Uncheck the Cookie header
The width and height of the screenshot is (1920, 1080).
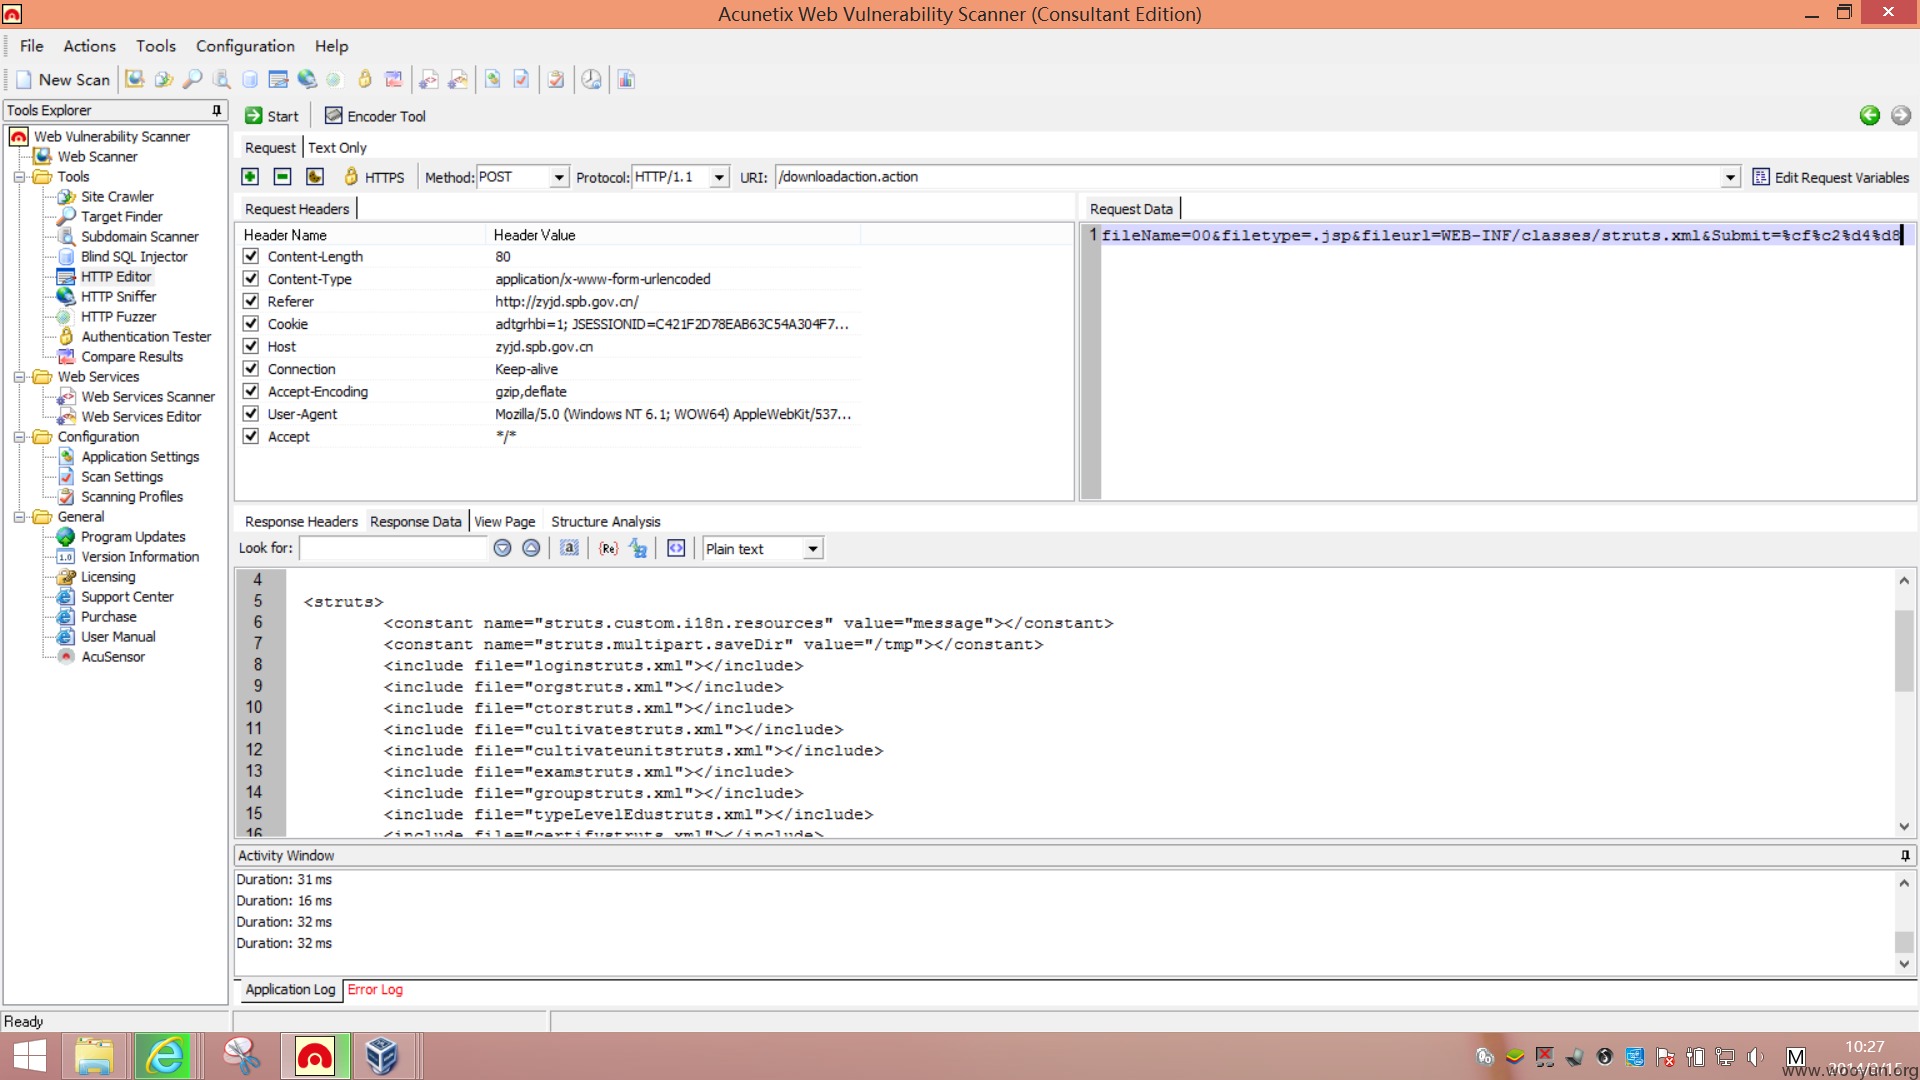click(251, 324)
